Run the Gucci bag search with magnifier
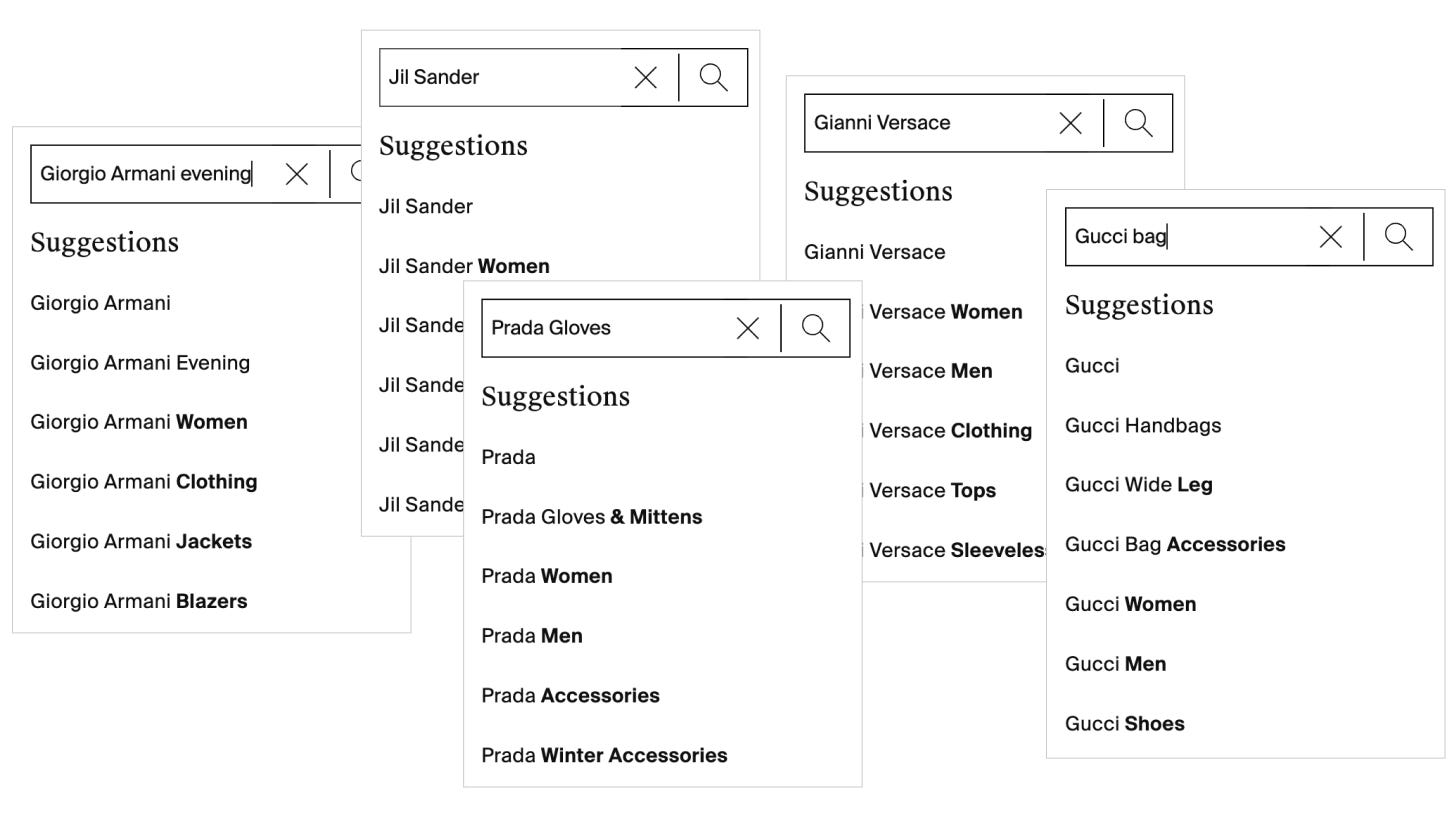The image size is (1456, 820). (x=1398, y=237)
